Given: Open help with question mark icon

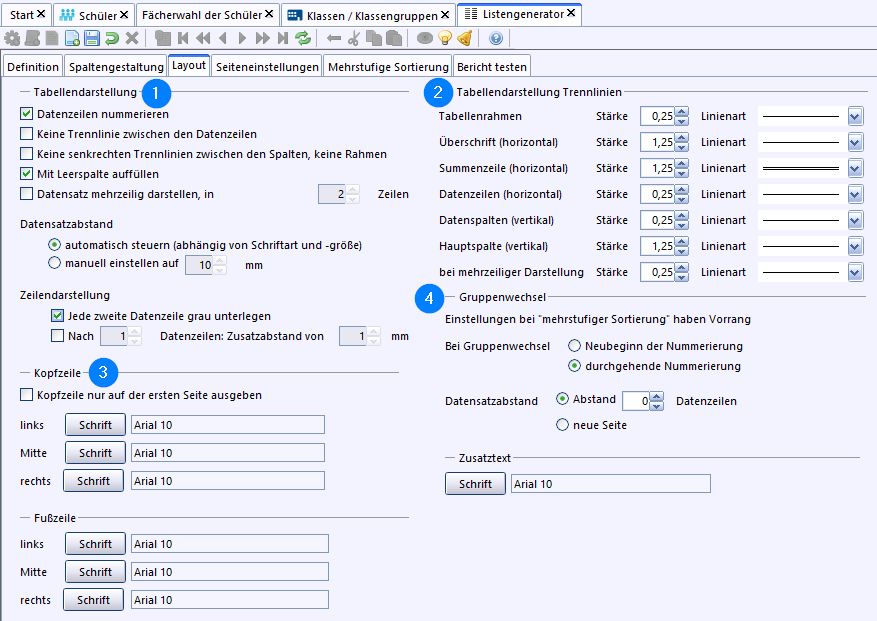Looking at the screenshot, I should (496, 38).
